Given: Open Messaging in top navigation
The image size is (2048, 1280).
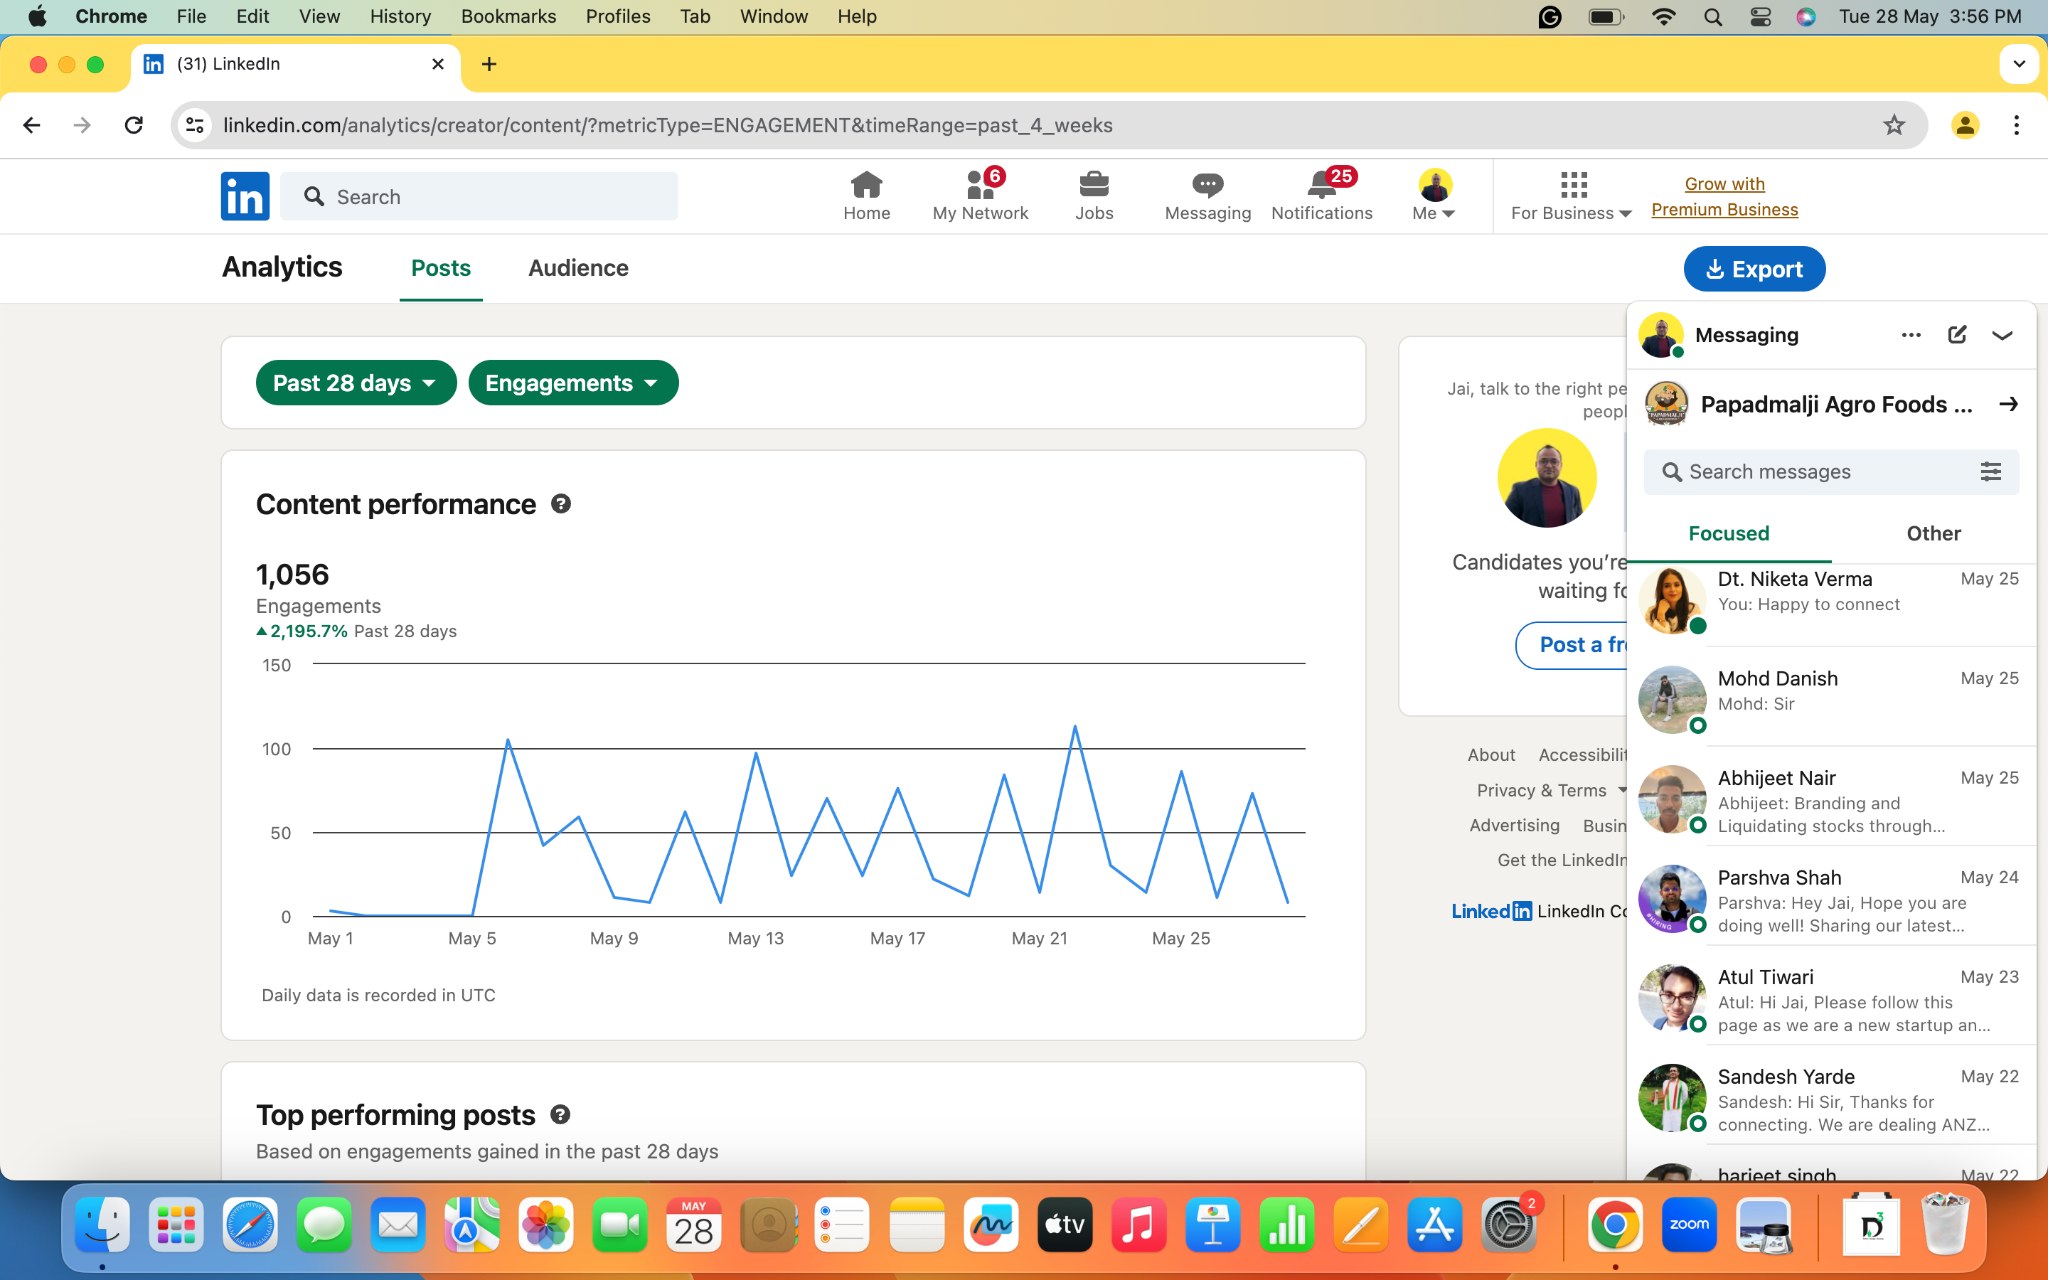Looking at the screenshot, I should (1208, 196).
